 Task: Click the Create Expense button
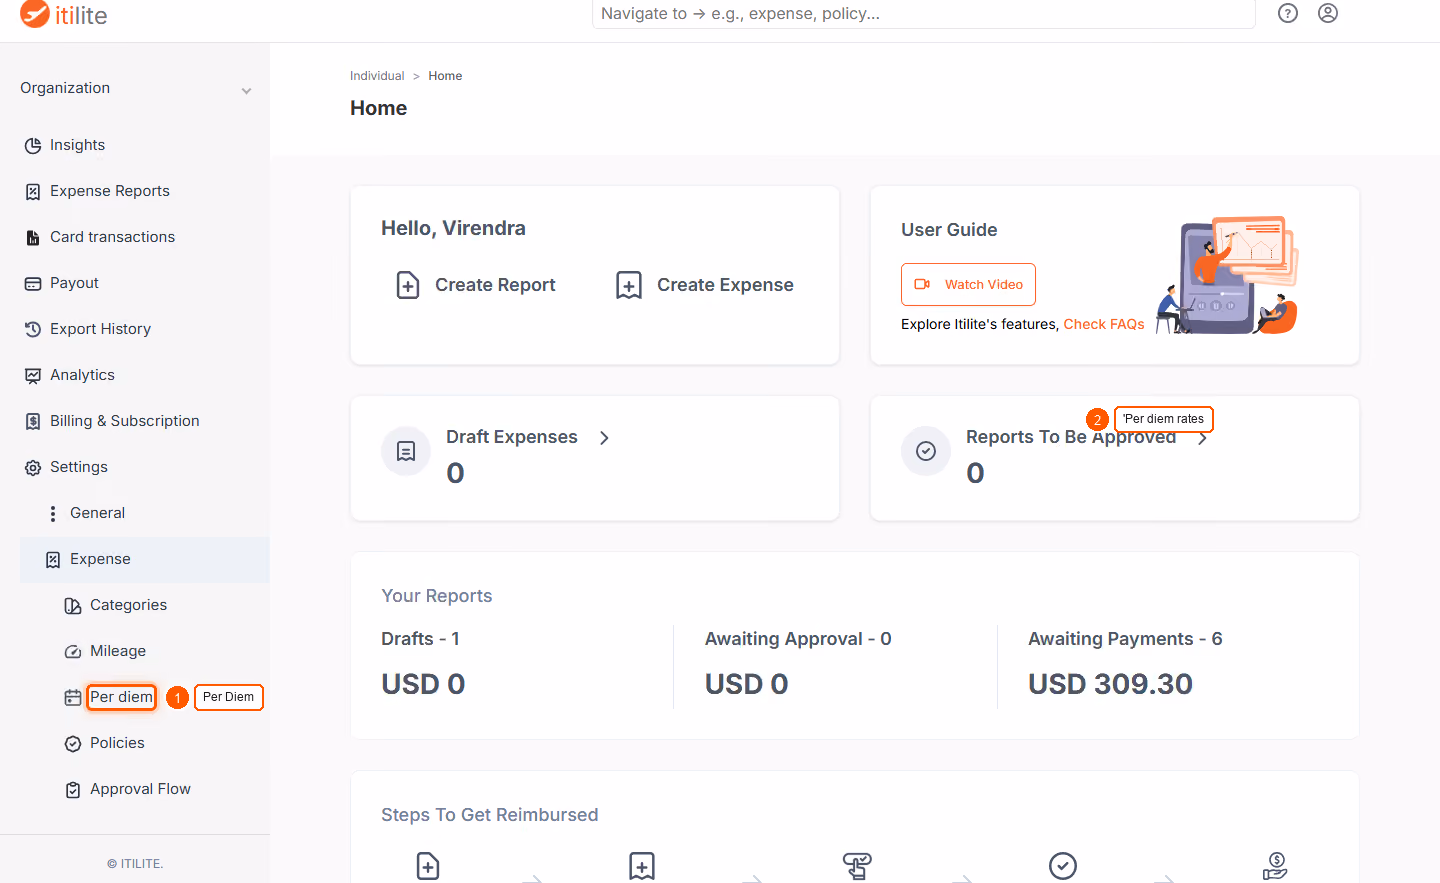705,285
